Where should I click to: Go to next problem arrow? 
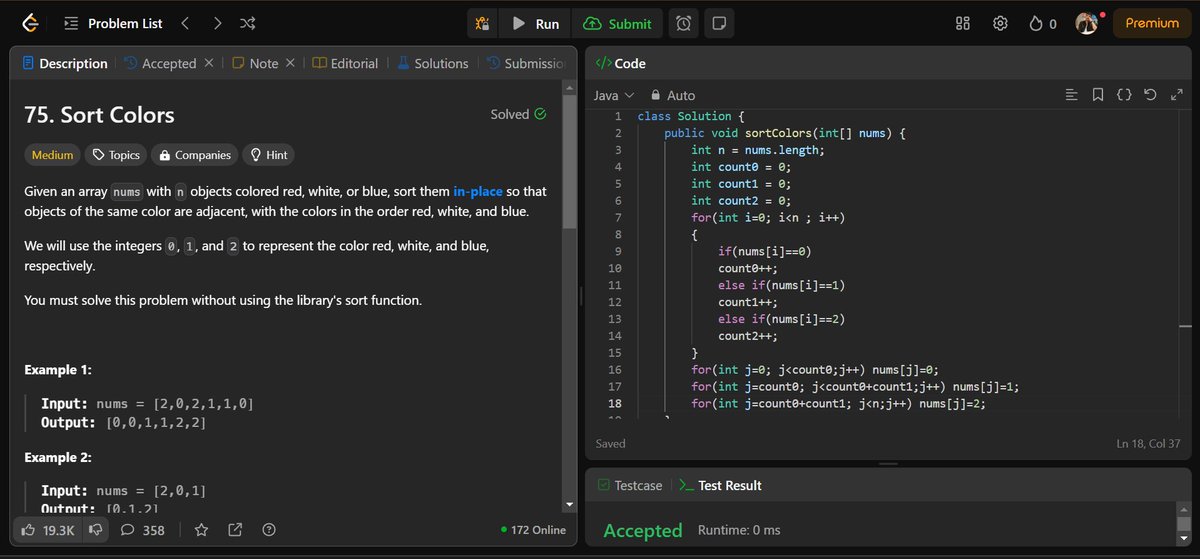point(217,23)
